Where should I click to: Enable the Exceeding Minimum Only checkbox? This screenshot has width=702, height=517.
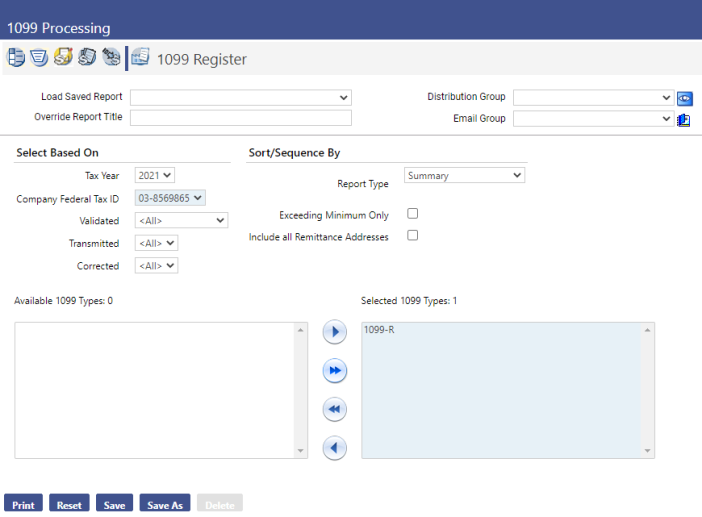412,214
